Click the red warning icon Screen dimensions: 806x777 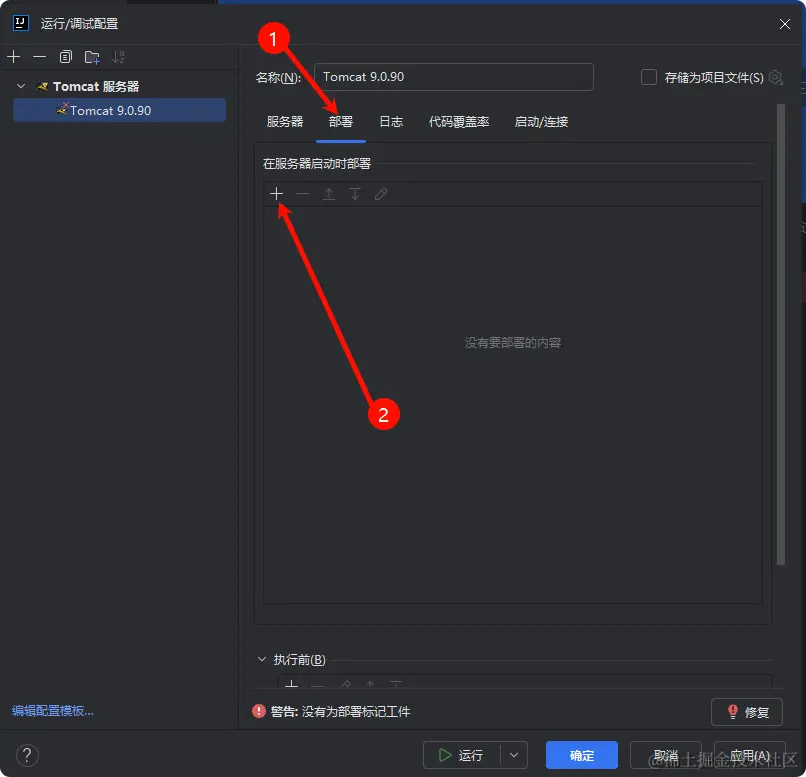pyautogui.click(x=259, y=711)
